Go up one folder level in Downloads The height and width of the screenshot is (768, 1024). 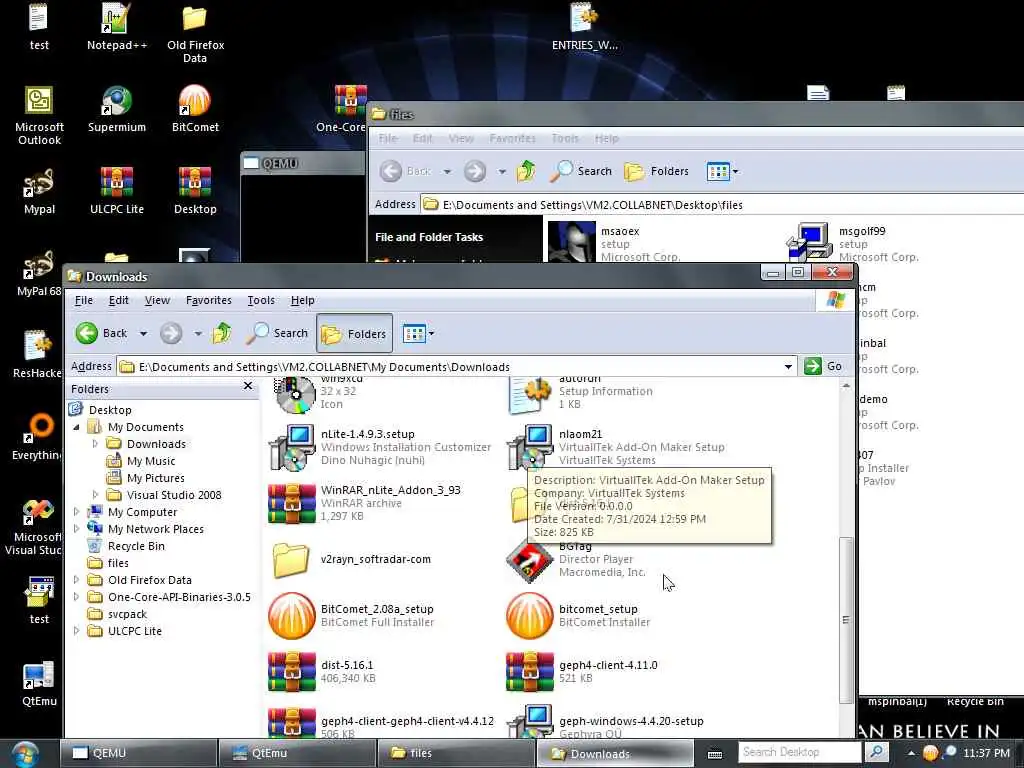click(221, 333)
